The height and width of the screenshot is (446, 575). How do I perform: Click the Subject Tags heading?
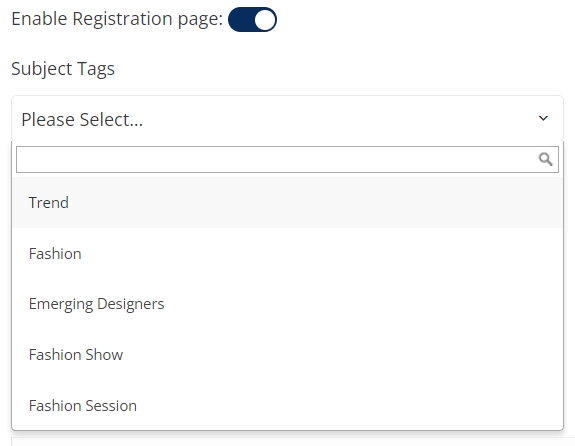tap(63, 69)
